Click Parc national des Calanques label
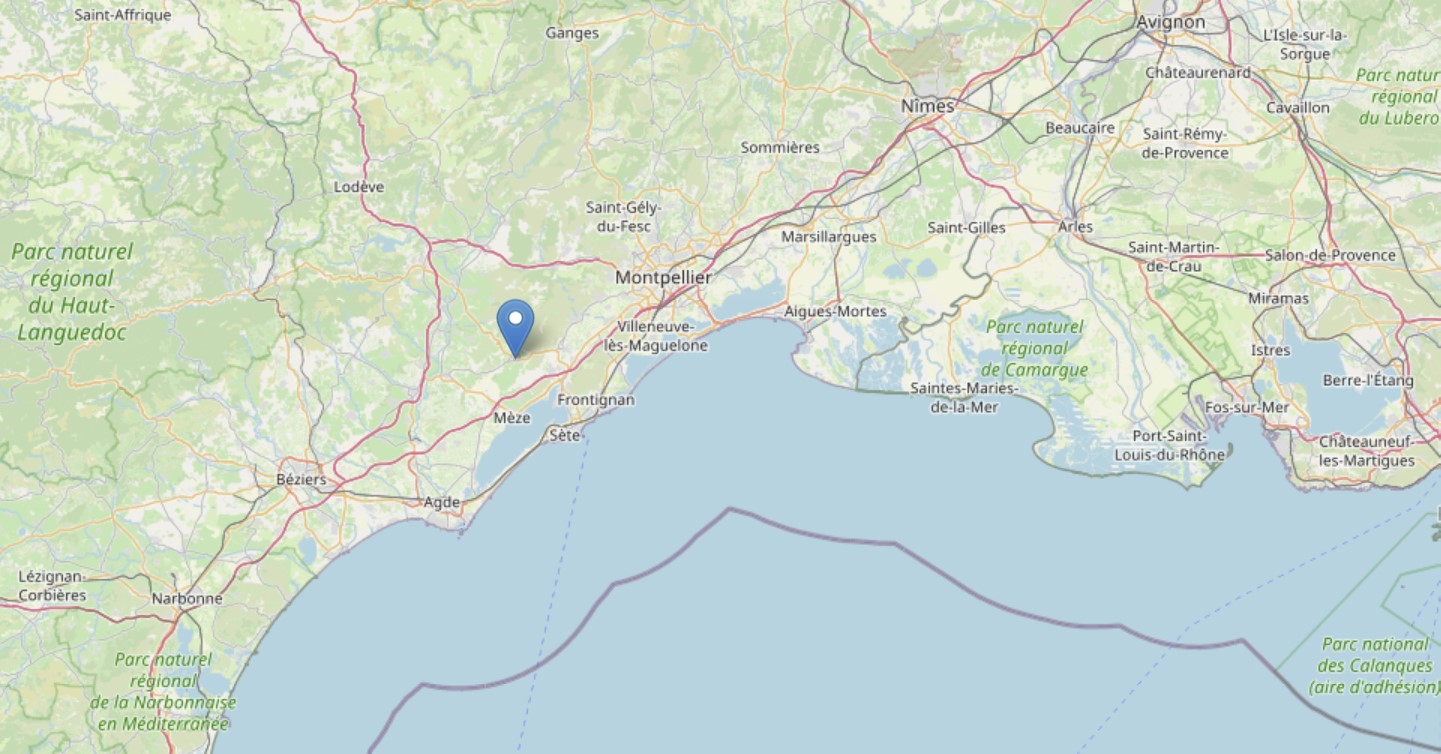This screenshot has width=1441, height=754. (1375, 666)
